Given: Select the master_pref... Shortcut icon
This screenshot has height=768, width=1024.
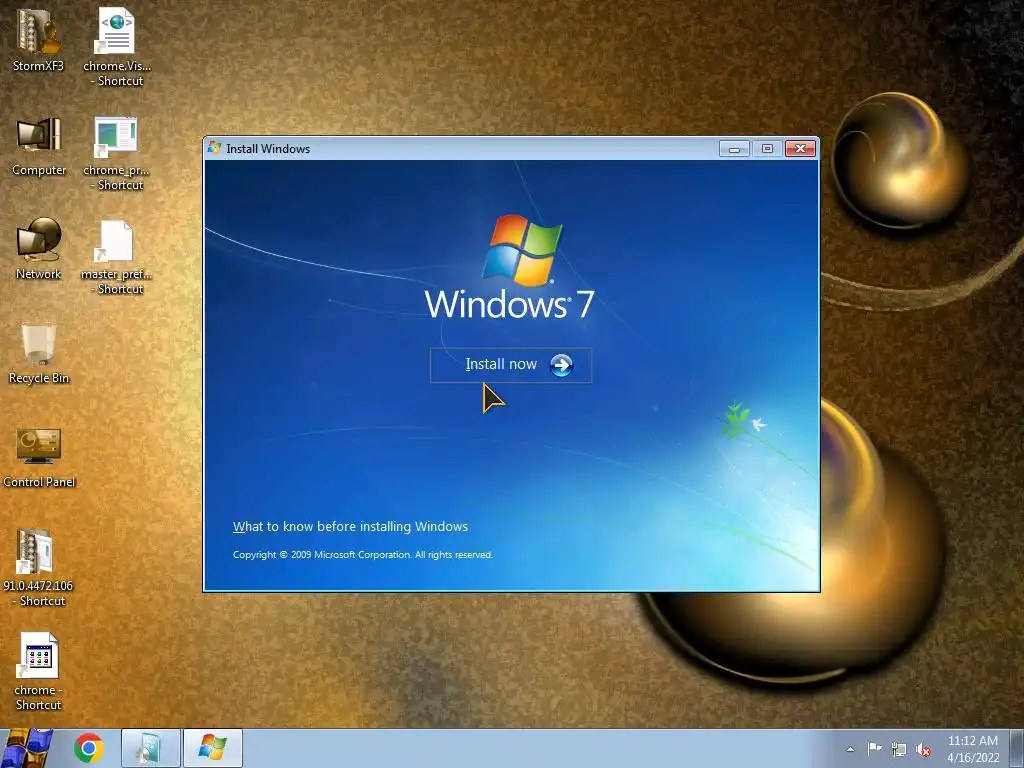Looking at the screenshot, I should click(x=117, y=257).
